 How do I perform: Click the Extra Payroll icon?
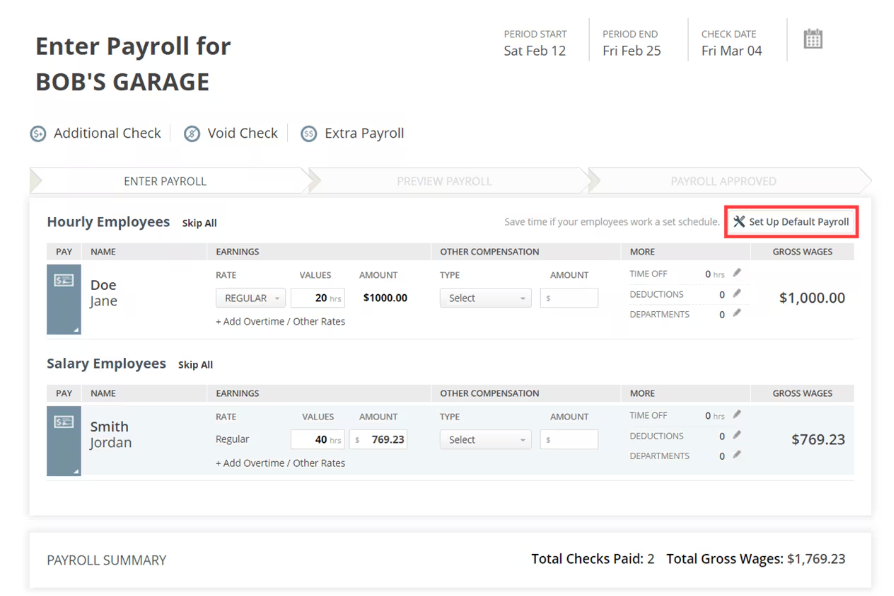click(309, 133)
